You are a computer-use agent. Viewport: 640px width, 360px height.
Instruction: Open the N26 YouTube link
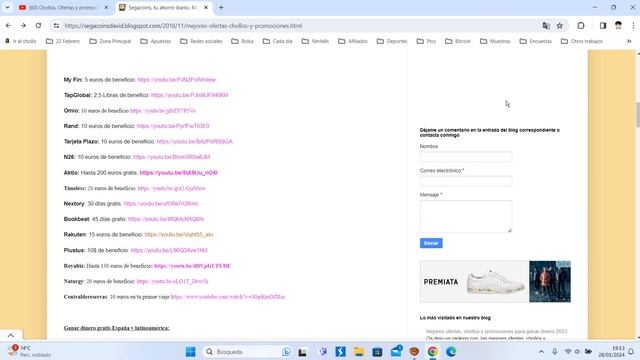(171, 157)
